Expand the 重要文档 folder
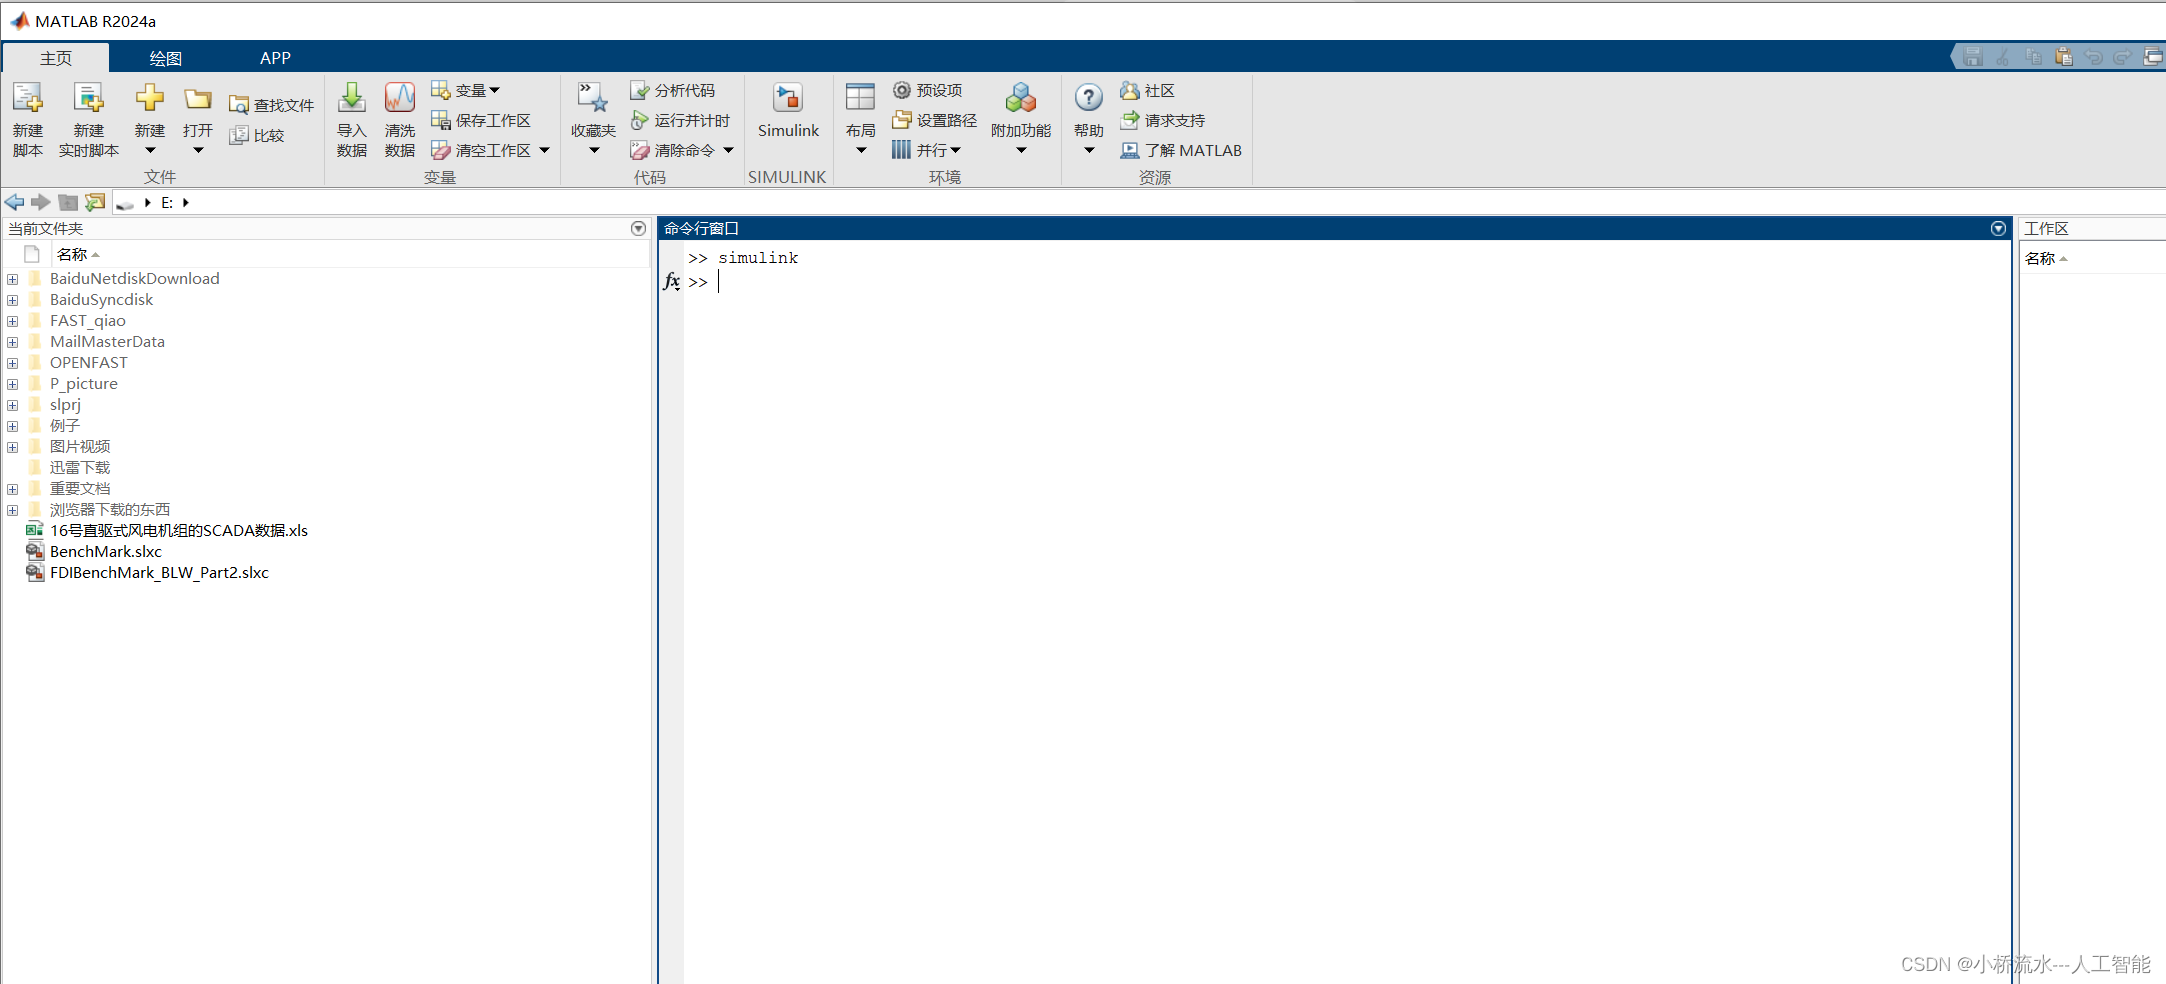 tap(12, 489)
